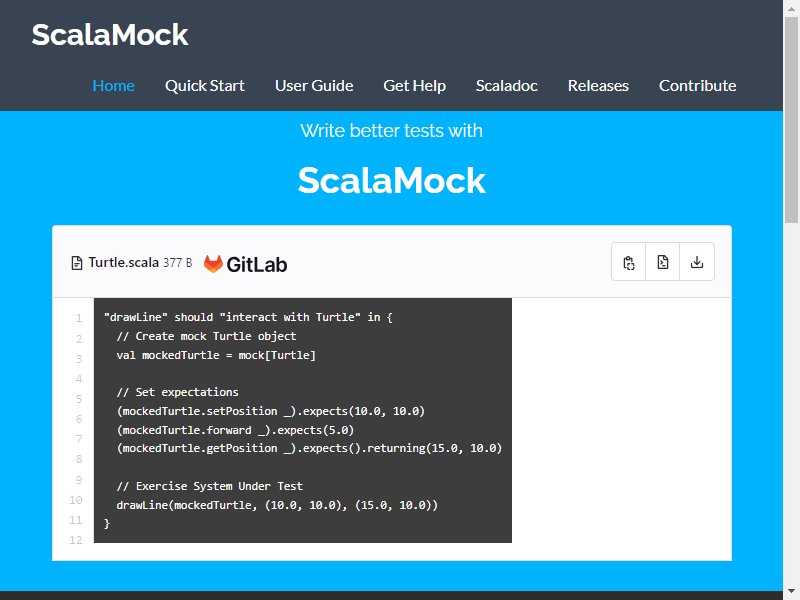This screenshot has width=800, height=600.
Task: Open raw file view icon
Action: (662, 262)
